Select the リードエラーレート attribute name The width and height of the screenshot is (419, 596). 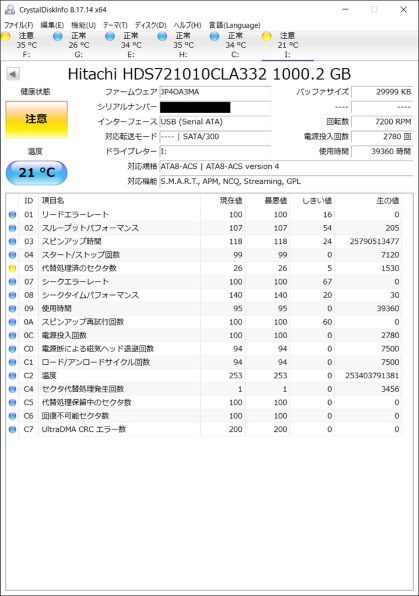tap(75, 215)
